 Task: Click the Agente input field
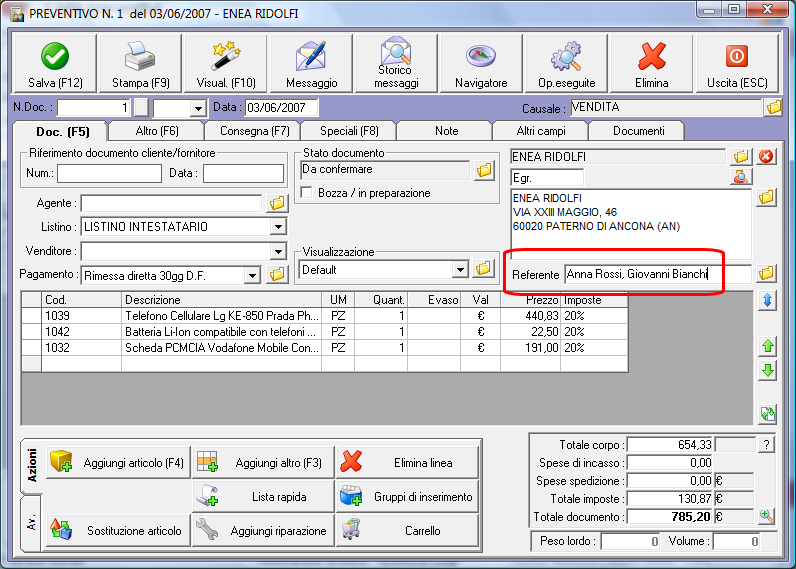click(171, 203)
